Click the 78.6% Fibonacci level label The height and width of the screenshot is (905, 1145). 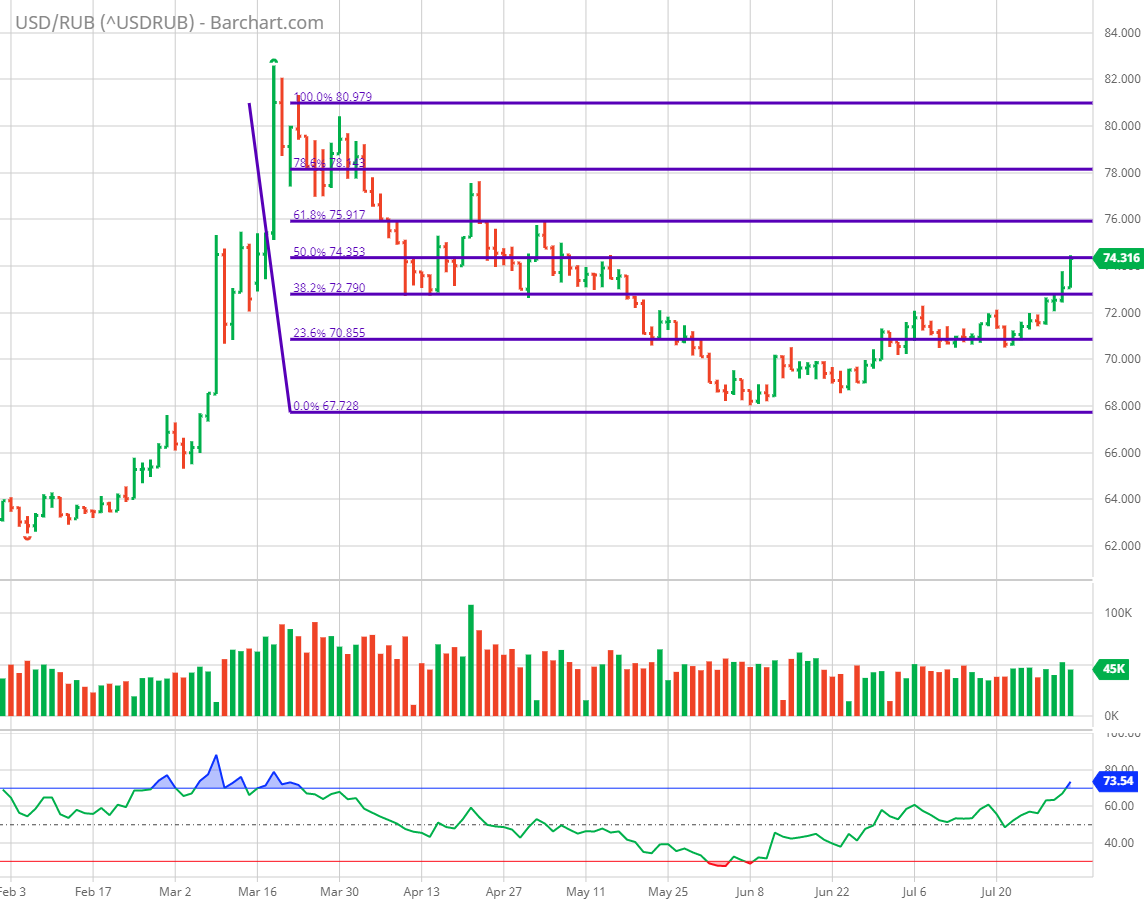click(329, 163)
